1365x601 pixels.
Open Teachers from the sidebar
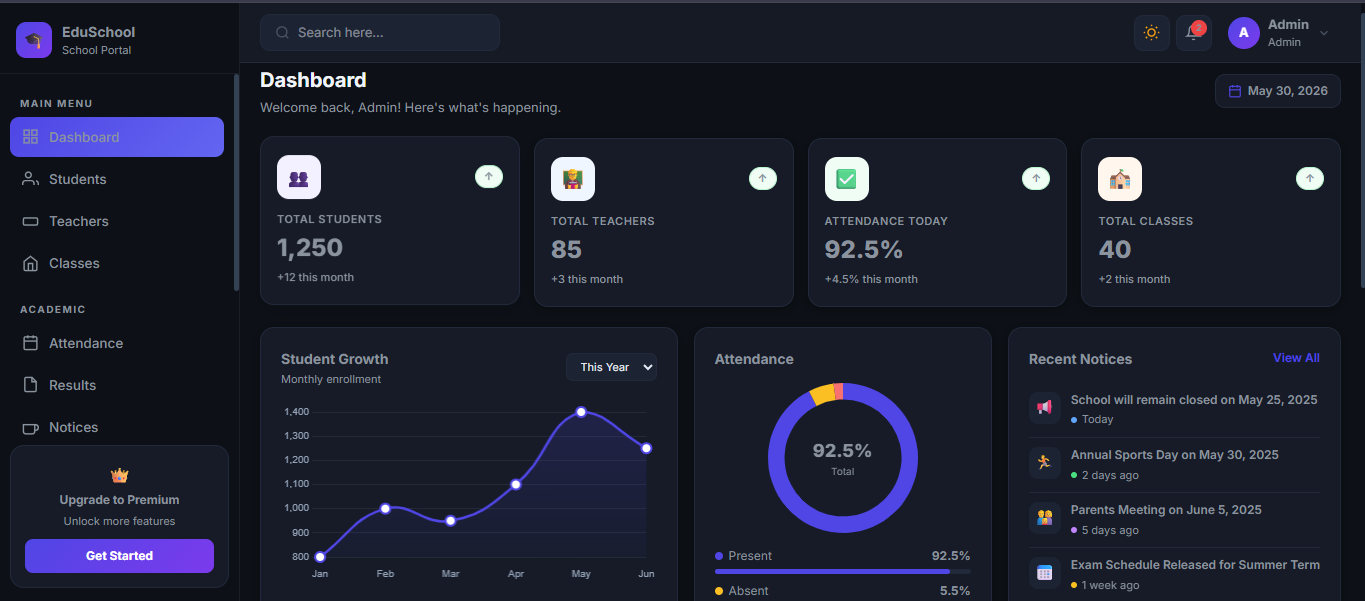coord(117,221)
